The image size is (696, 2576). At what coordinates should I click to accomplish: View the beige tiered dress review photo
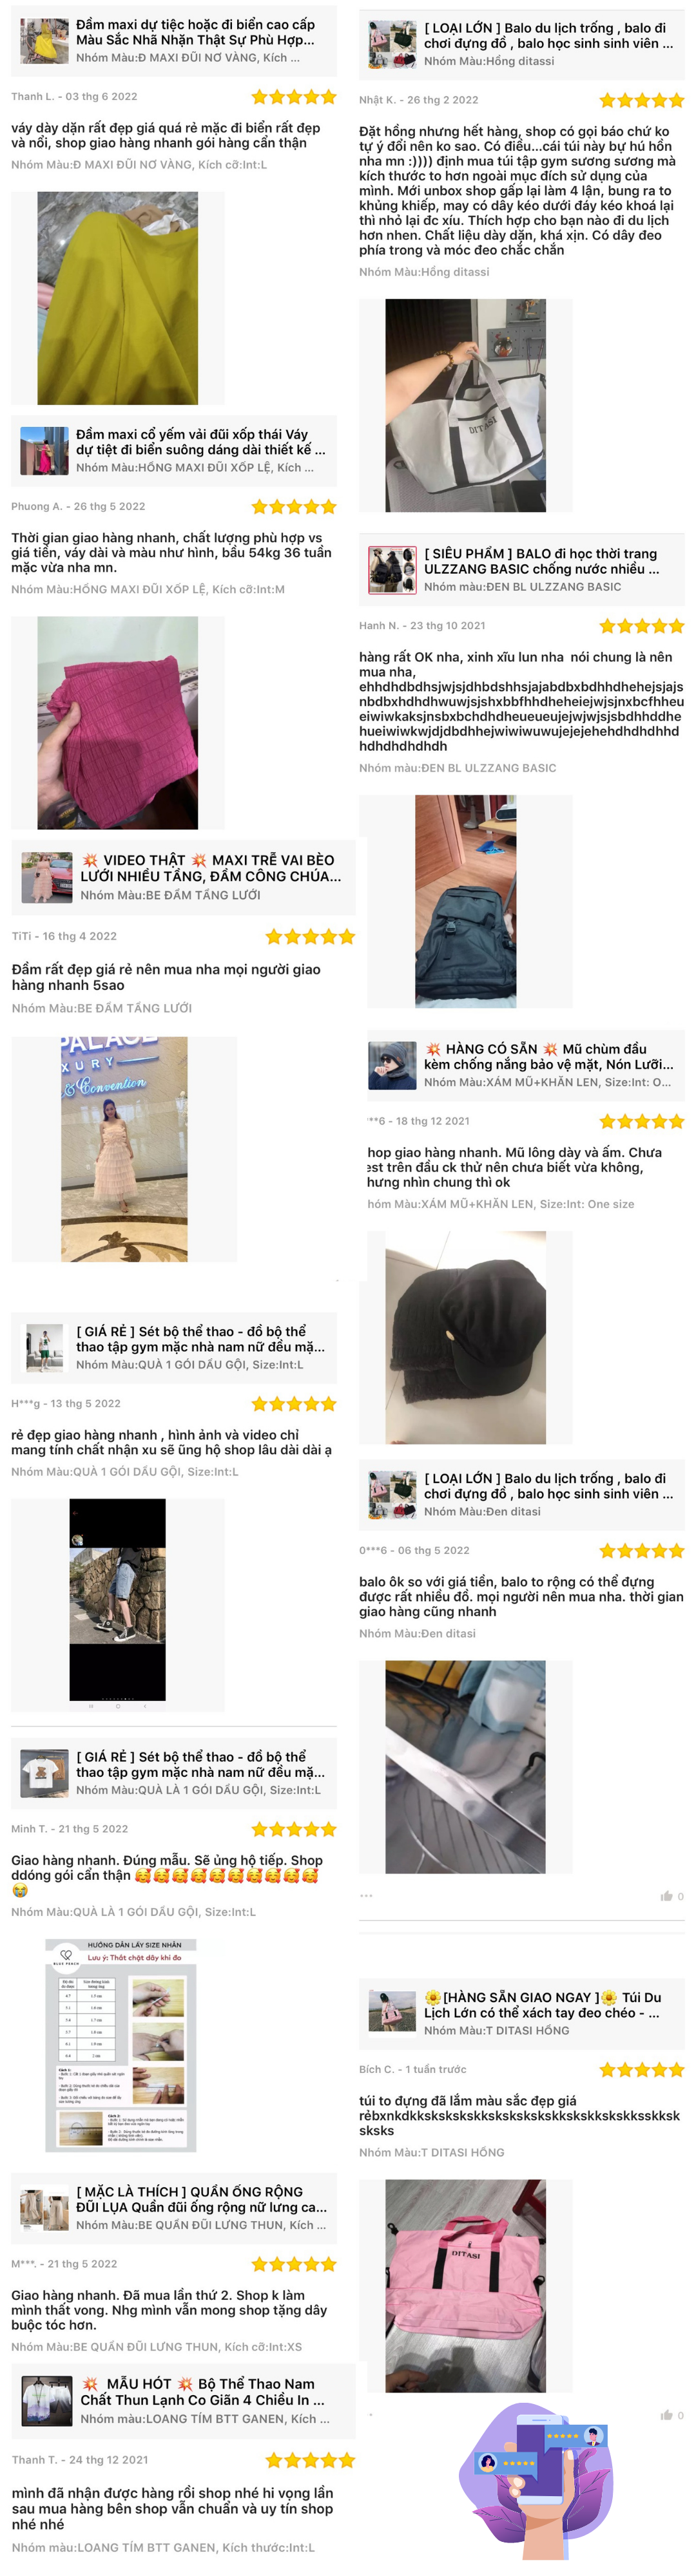click(124, 1149)
